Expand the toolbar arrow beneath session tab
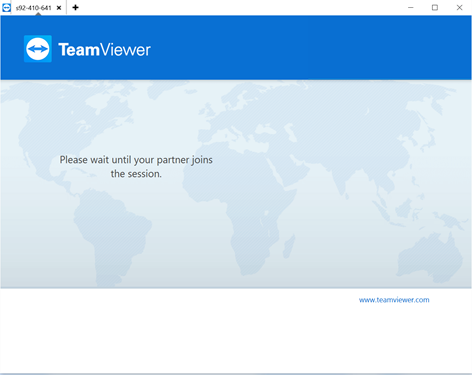 coord(38,14)
